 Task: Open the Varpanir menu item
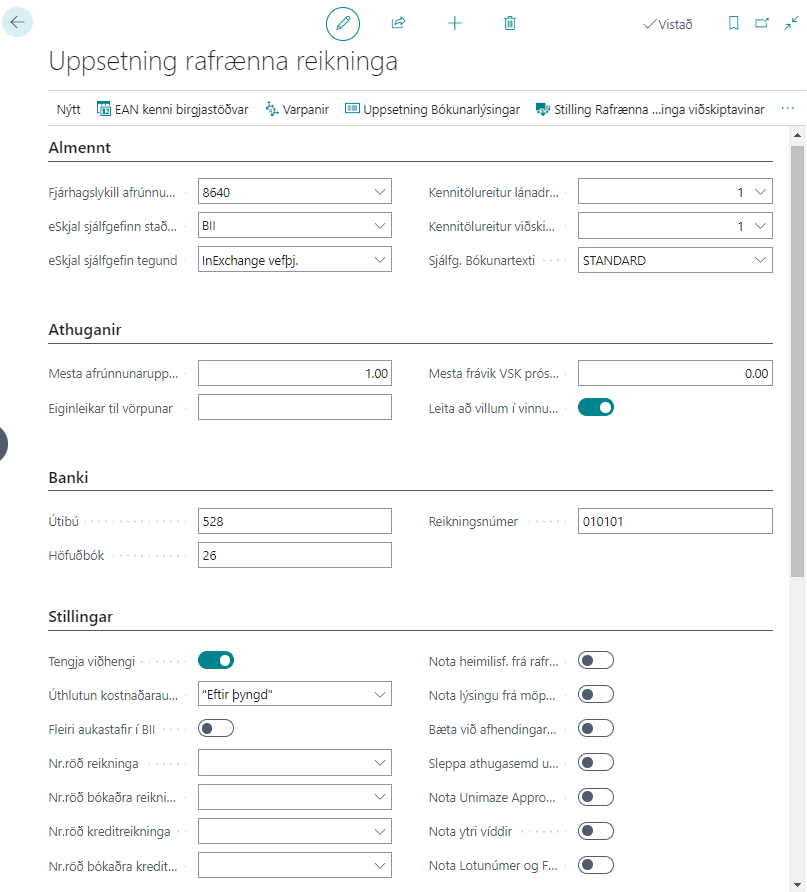point(297,110)
